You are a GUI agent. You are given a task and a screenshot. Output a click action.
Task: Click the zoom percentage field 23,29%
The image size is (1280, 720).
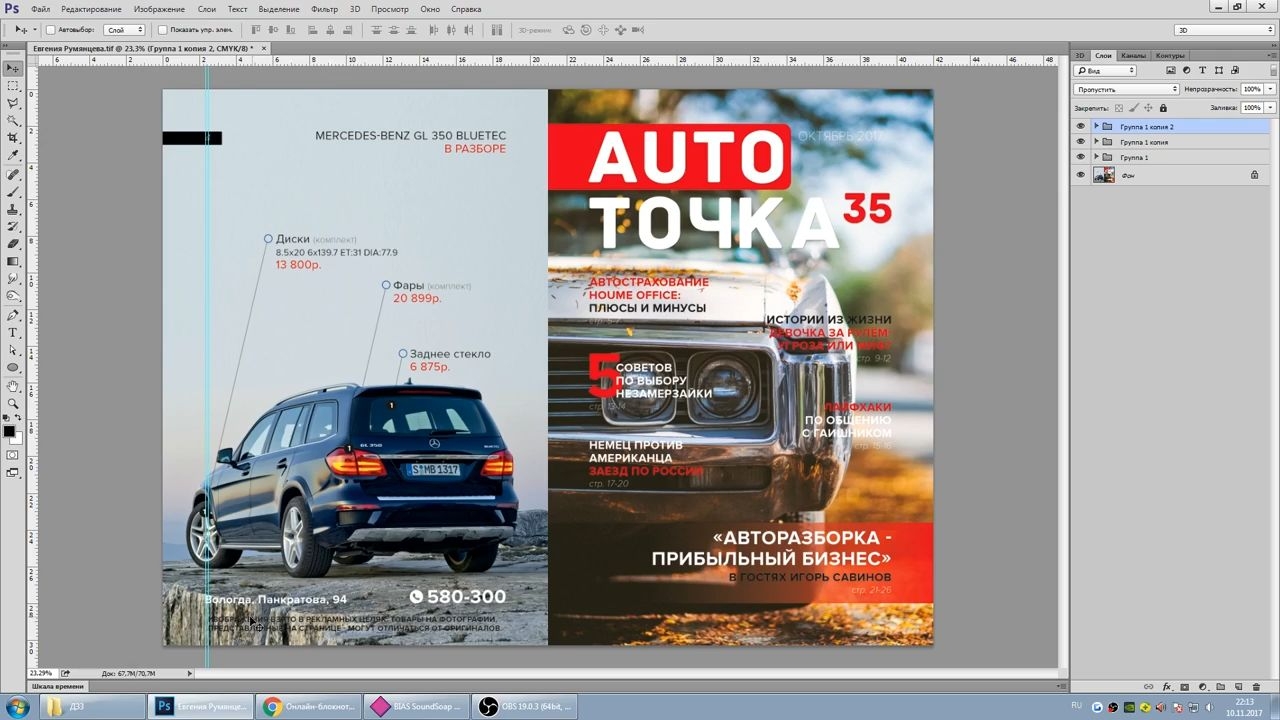pyautogui.click(x=42, y=673)
